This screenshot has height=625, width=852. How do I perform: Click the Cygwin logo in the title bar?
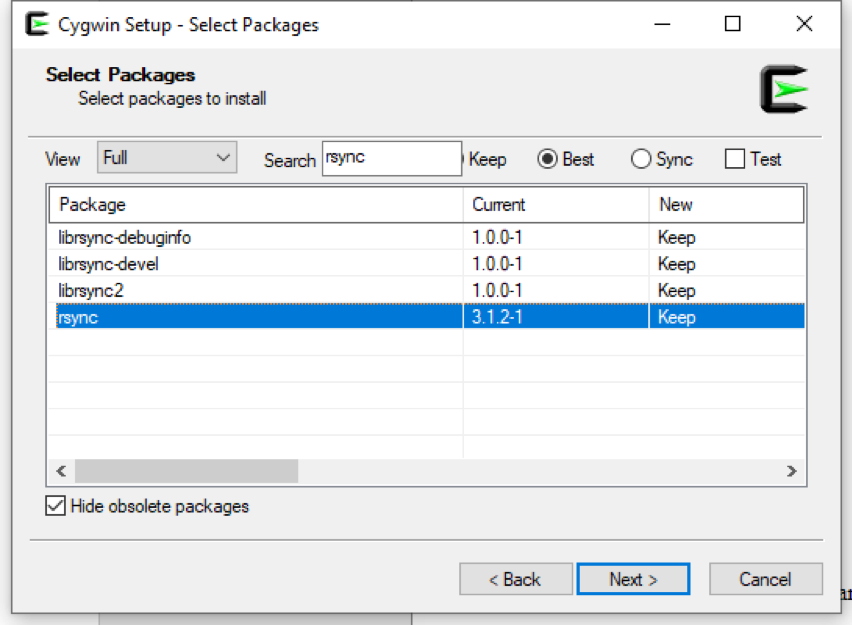(37, 24)
